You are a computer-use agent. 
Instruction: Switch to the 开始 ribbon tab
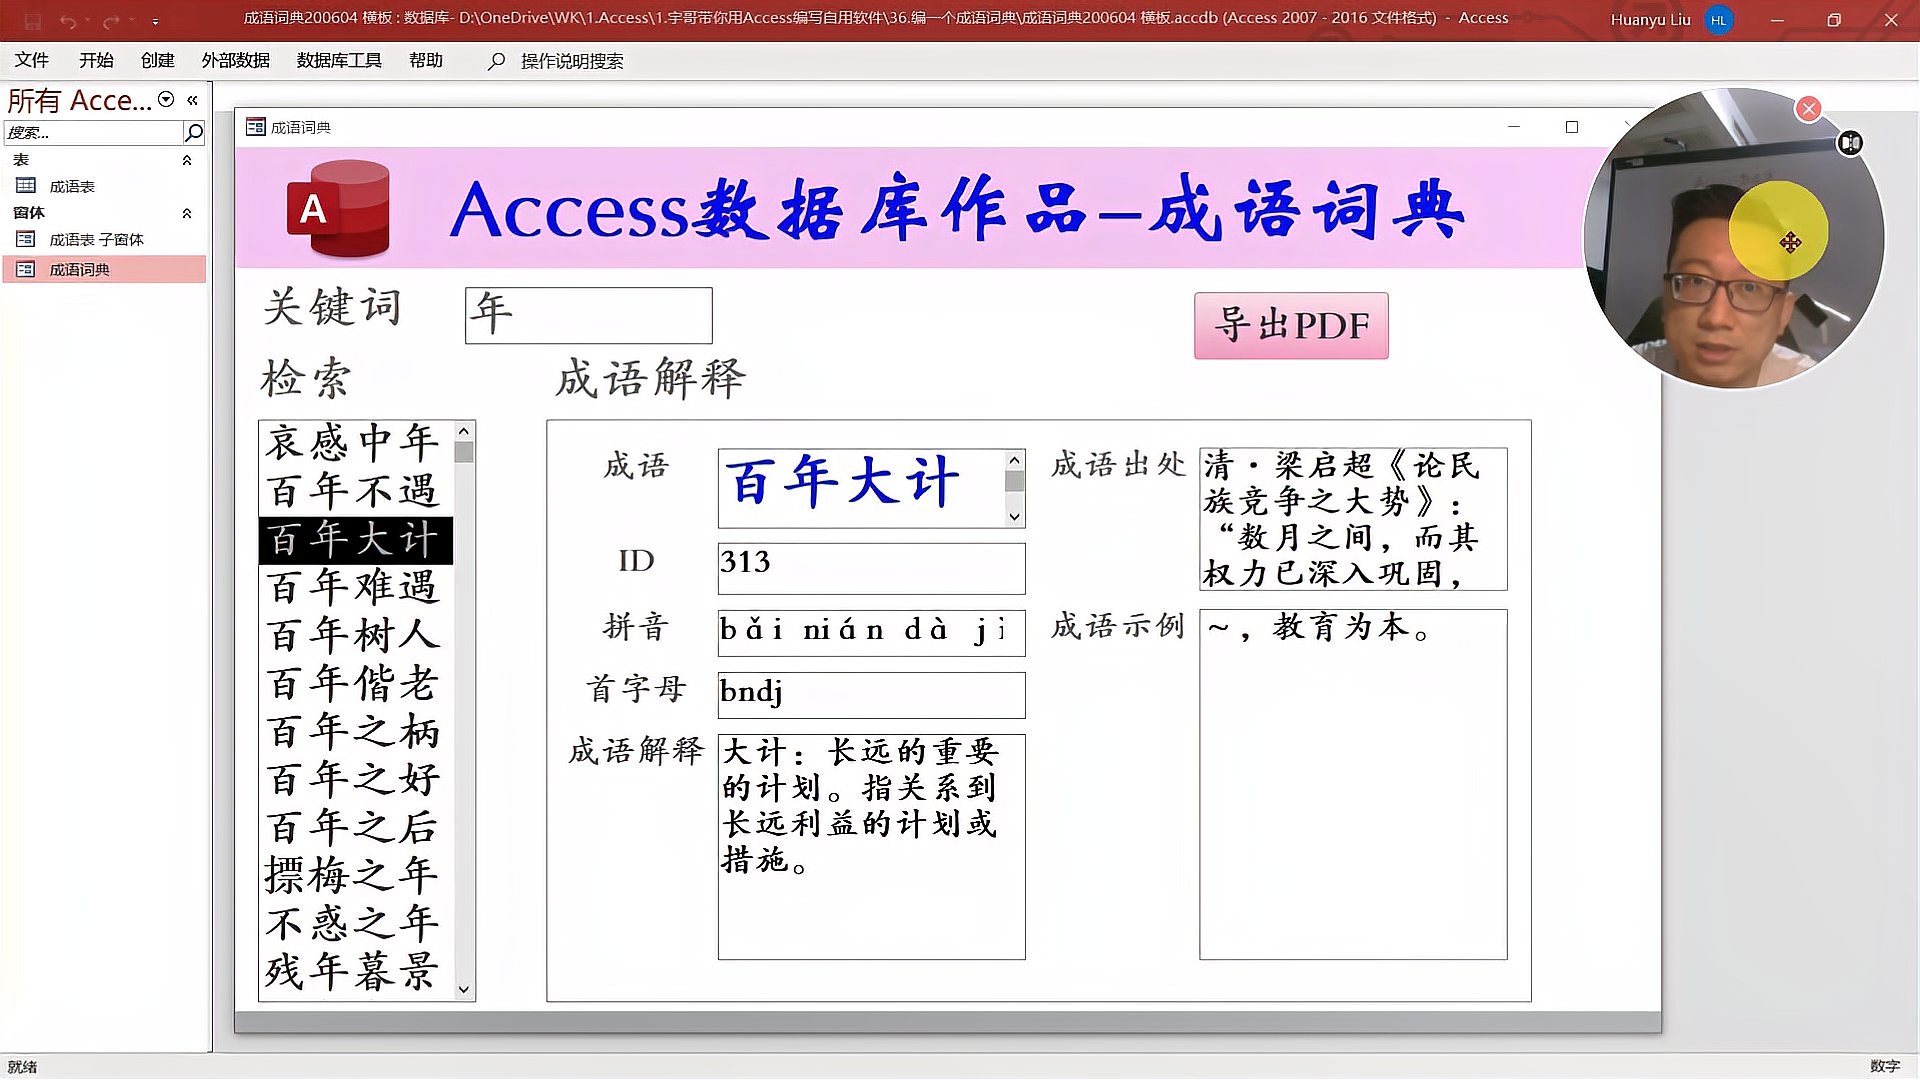[96, 61]
